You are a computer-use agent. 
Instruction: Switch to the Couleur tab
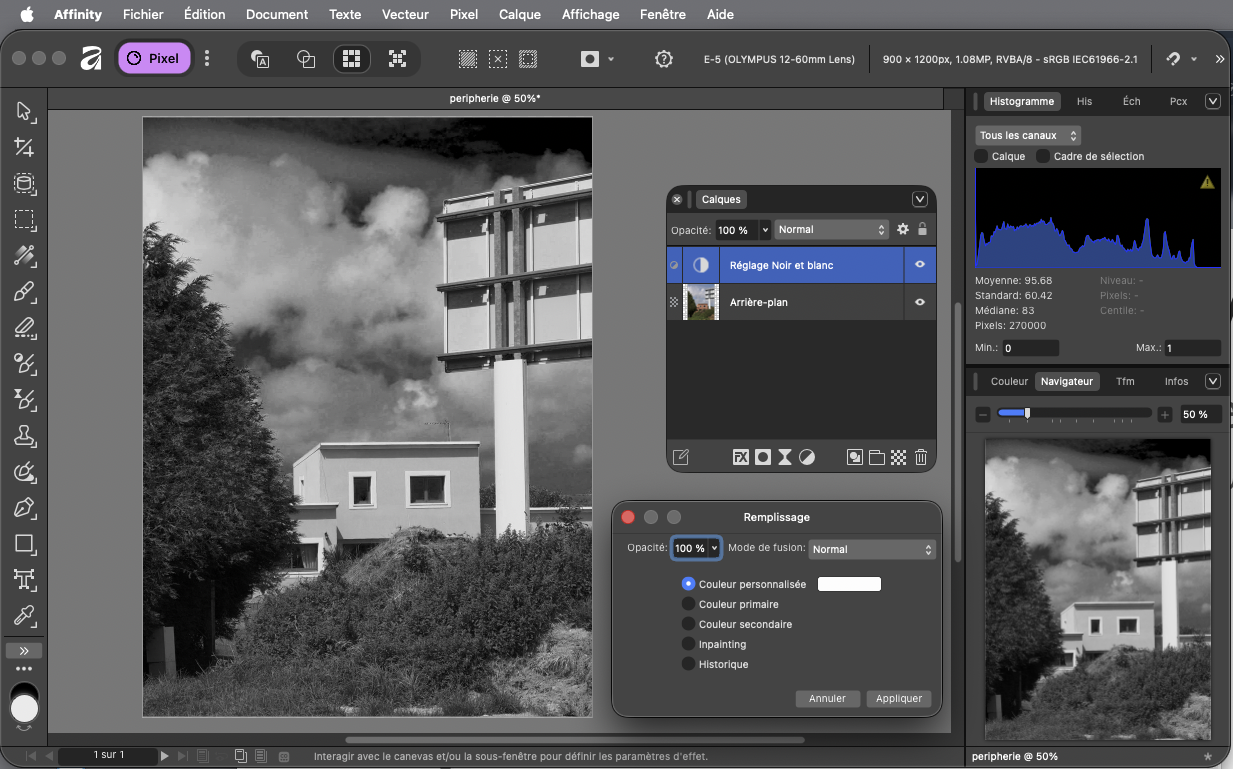click(1009, 381)
